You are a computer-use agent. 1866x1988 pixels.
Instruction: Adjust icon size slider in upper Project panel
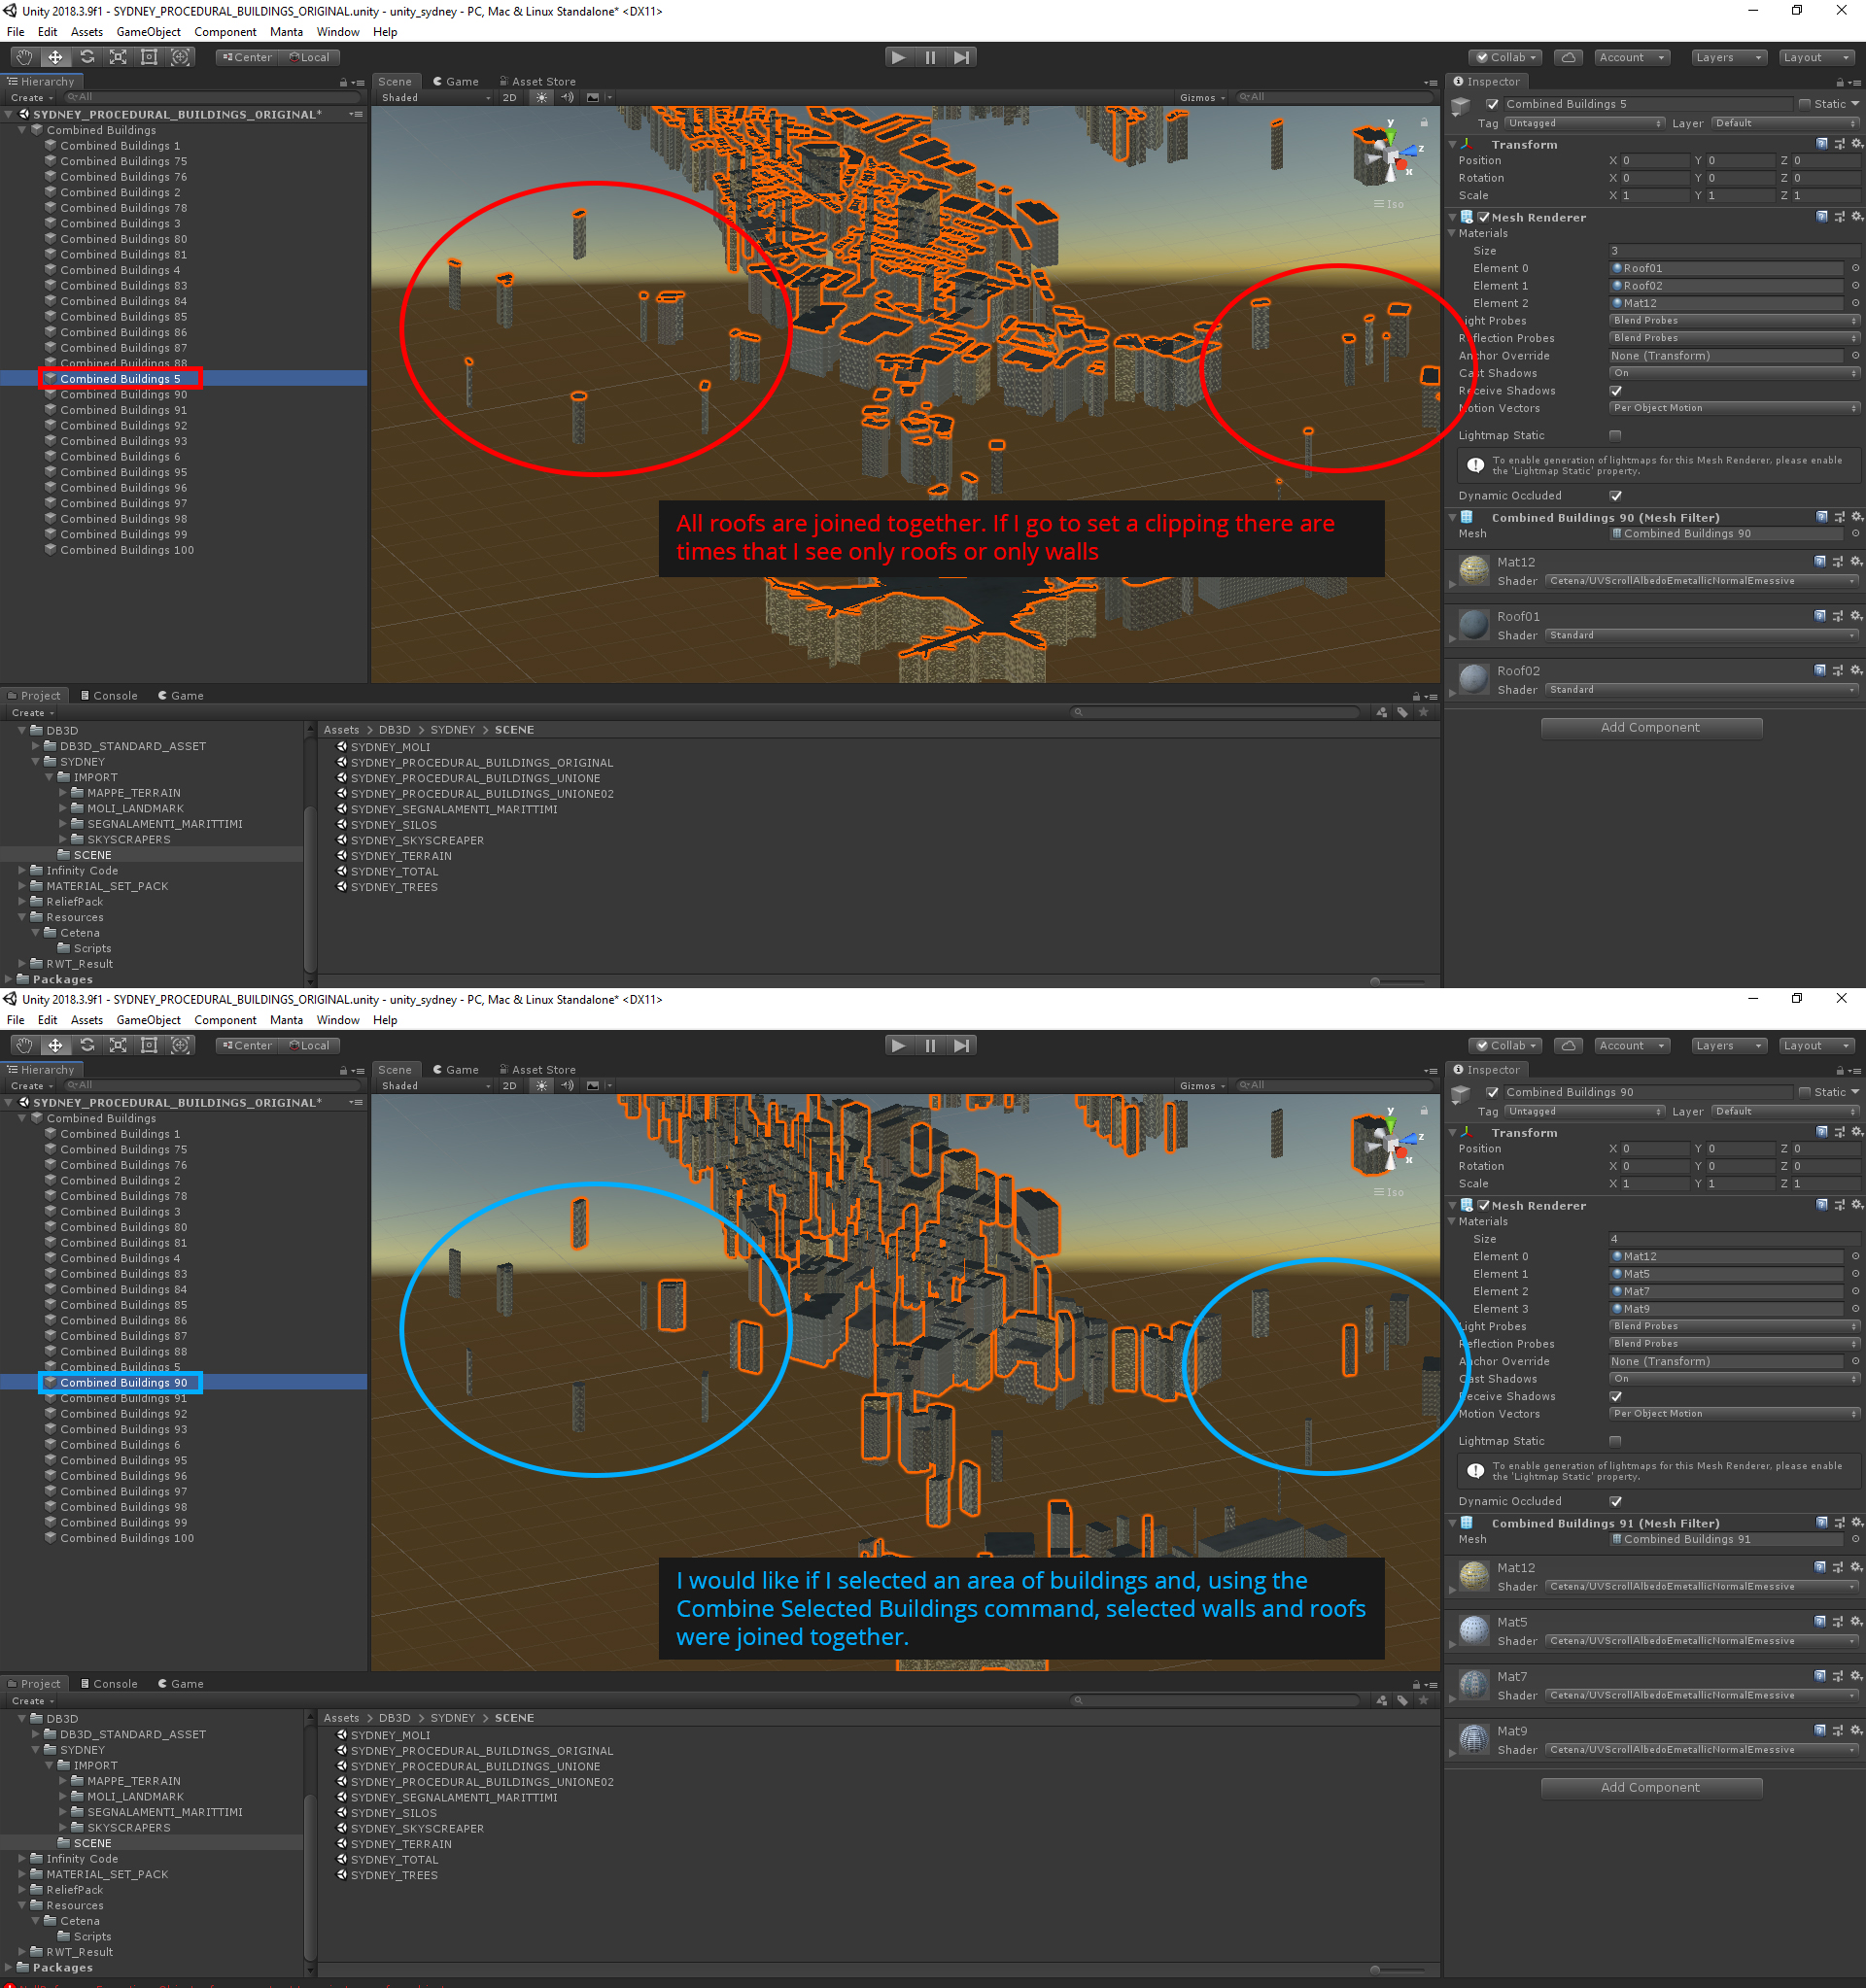(x=1399, y=981)
